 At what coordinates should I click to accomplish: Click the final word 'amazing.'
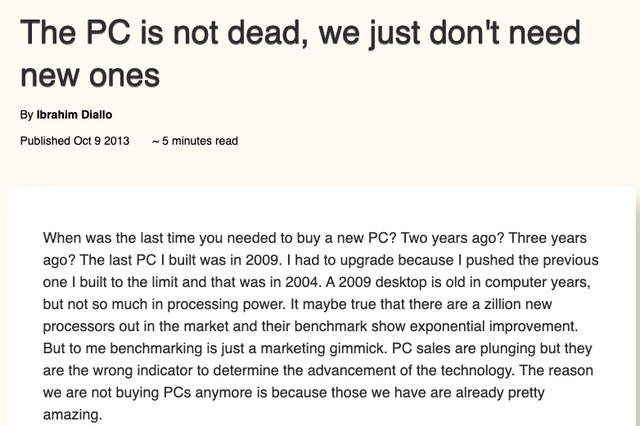point(72,414)
